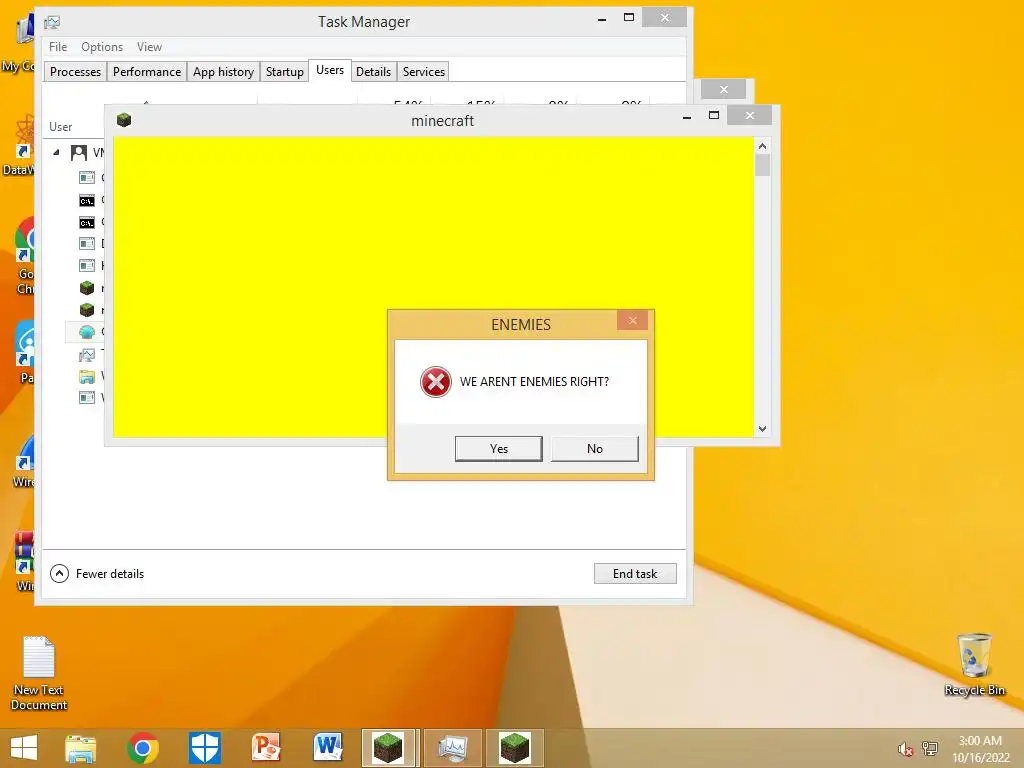This screenshot has width=1024, height=768.
Task: Switch to the Performance tab
Action: click(147, 72)
